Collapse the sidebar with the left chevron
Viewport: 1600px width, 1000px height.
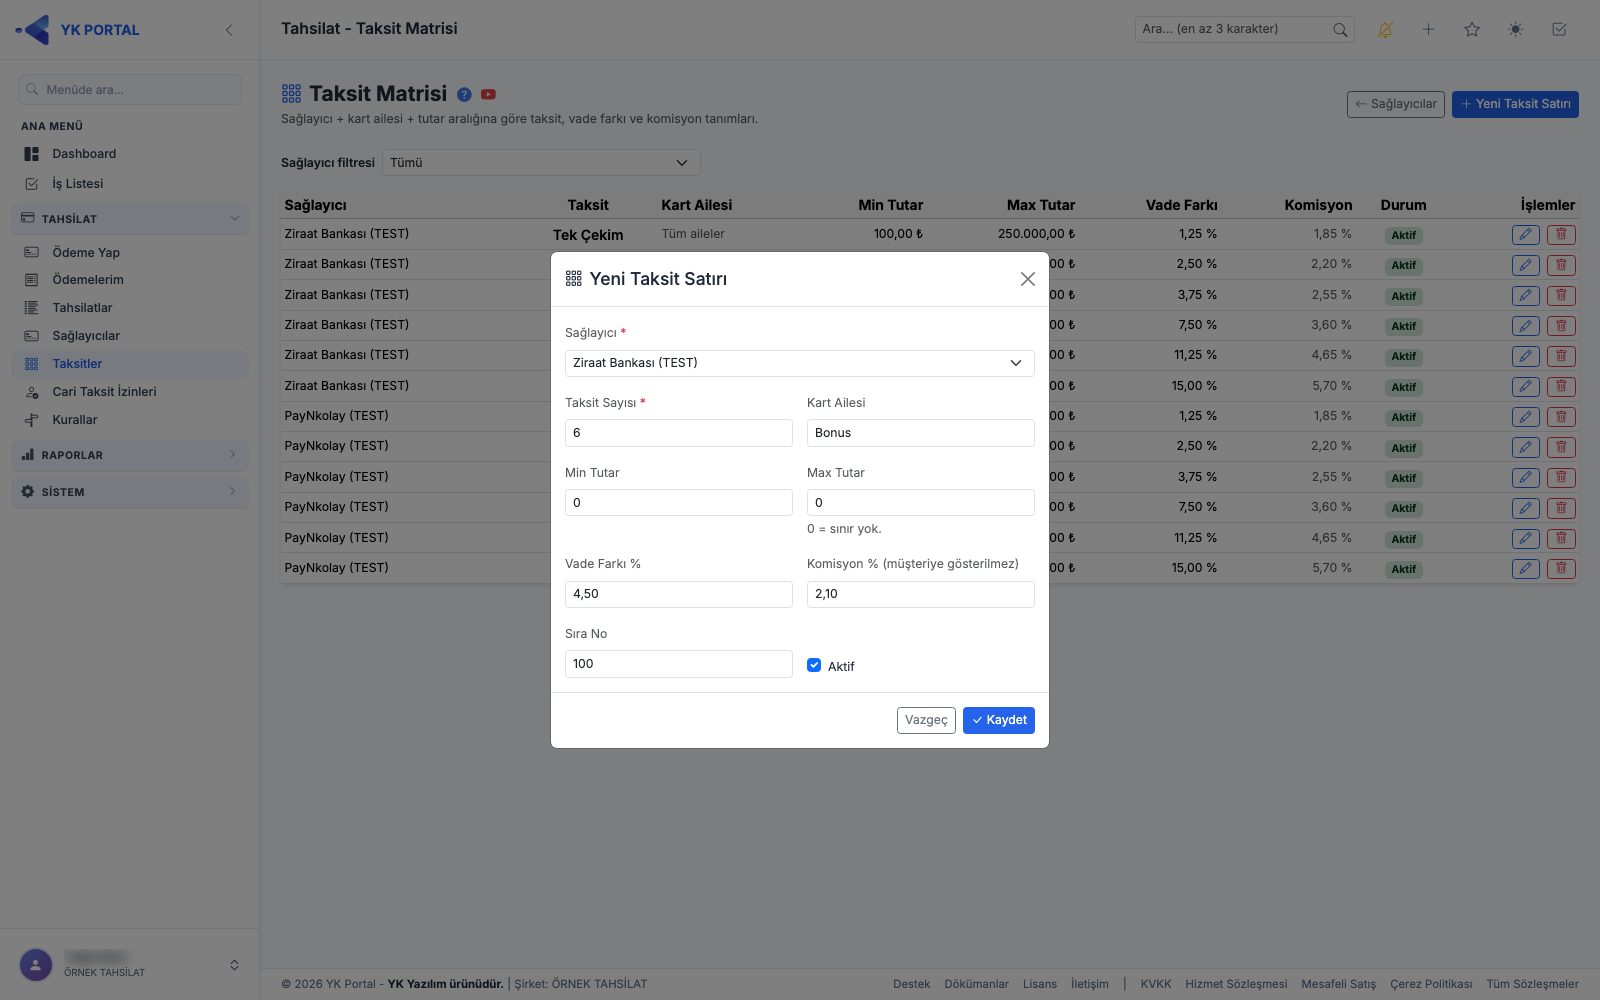[229, 30]
